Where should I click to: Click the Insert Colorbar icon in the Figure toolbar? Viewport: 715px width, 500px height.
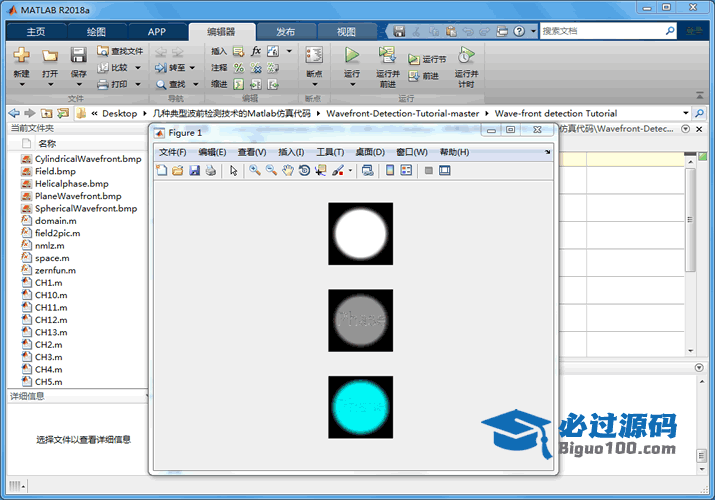click(390, 171)
